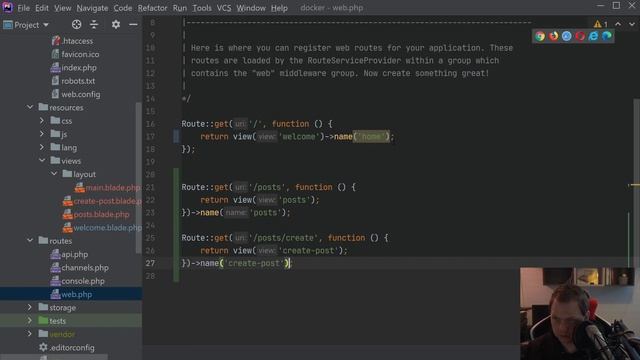Screen dimensions: 640x360
Task: Open the Tools menu
Action: pos(202,8)
